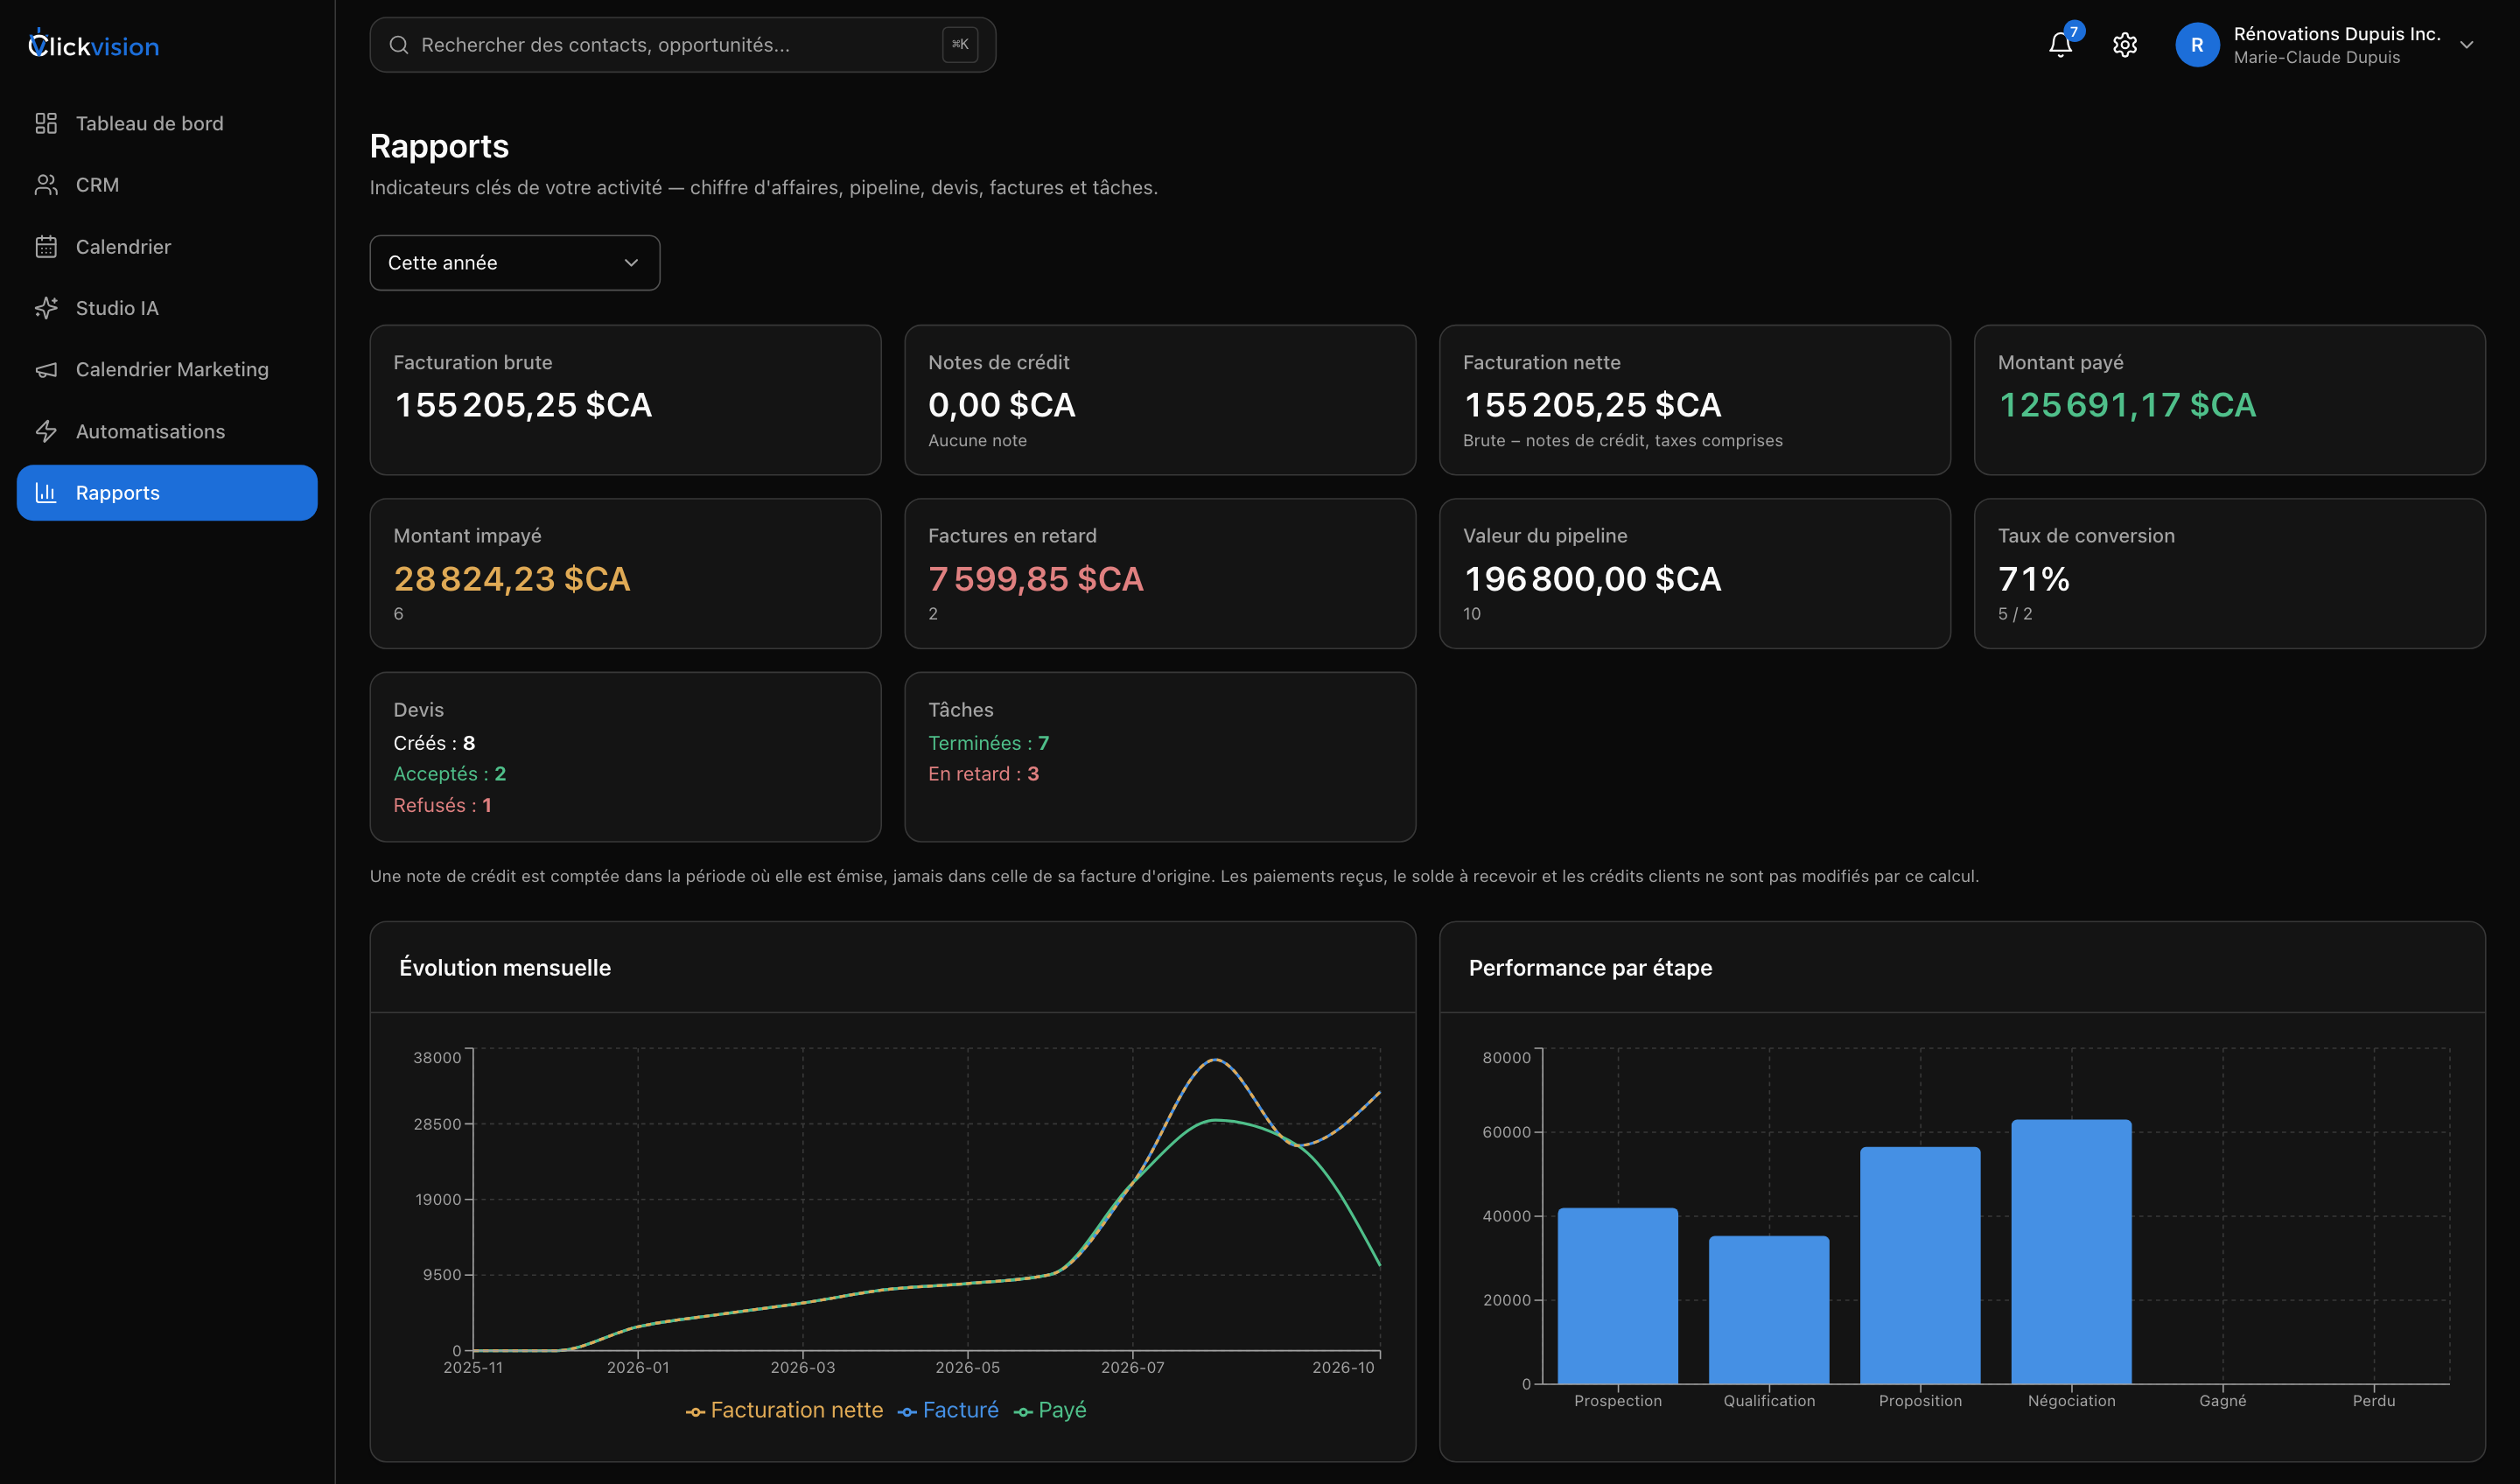Screen dimensions: 2520x1484
Task: Click the Montant impayé value 28 824,23 $CA
Action: pyautogui.click(x=511, y=579)
